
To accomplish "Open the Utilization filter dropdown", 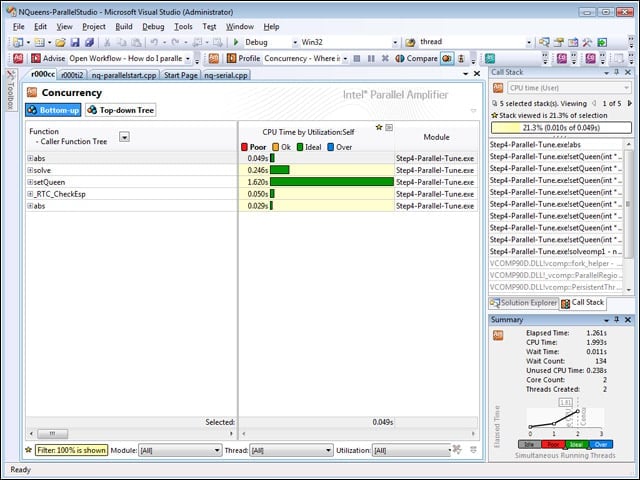I will [412, 450].
